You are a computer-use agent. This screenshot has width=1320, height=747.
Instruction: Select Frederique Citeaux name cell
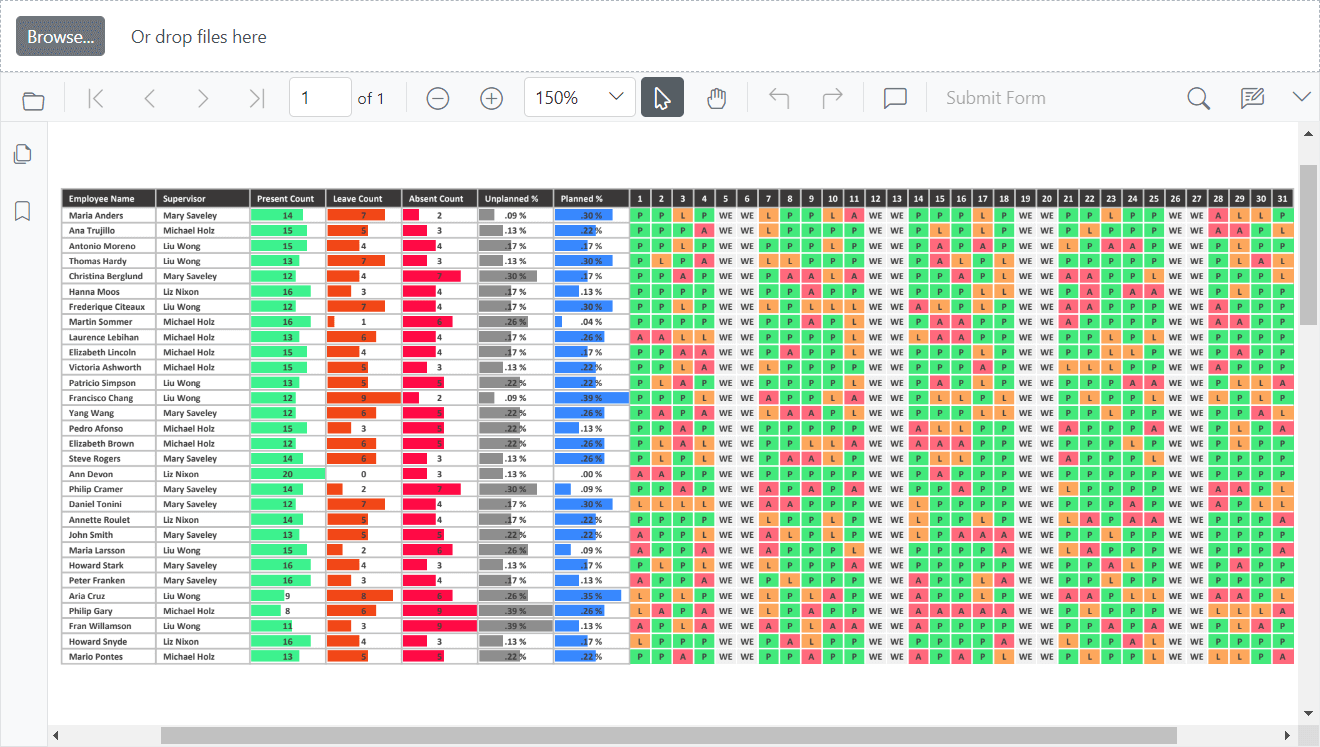click(108, 307)
